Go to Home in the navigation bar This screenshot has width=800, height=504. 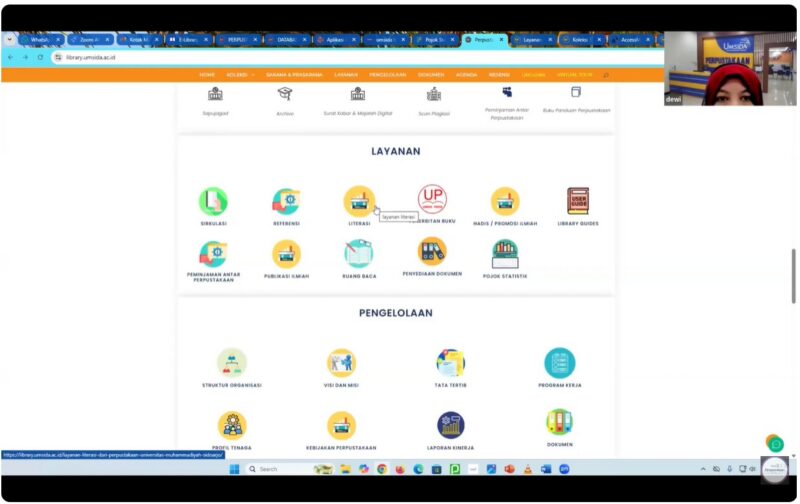(207, 74)
